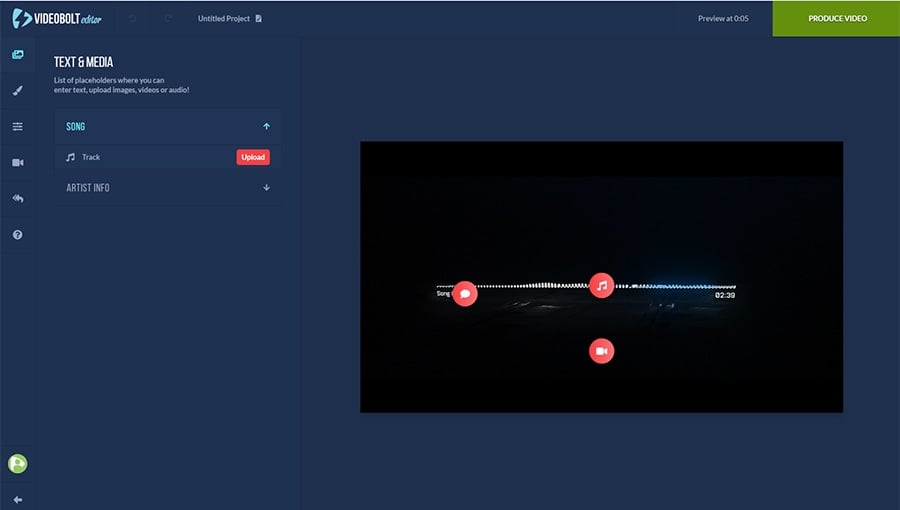
Task: Expand the Artist Info section
Action: [266, 188]
